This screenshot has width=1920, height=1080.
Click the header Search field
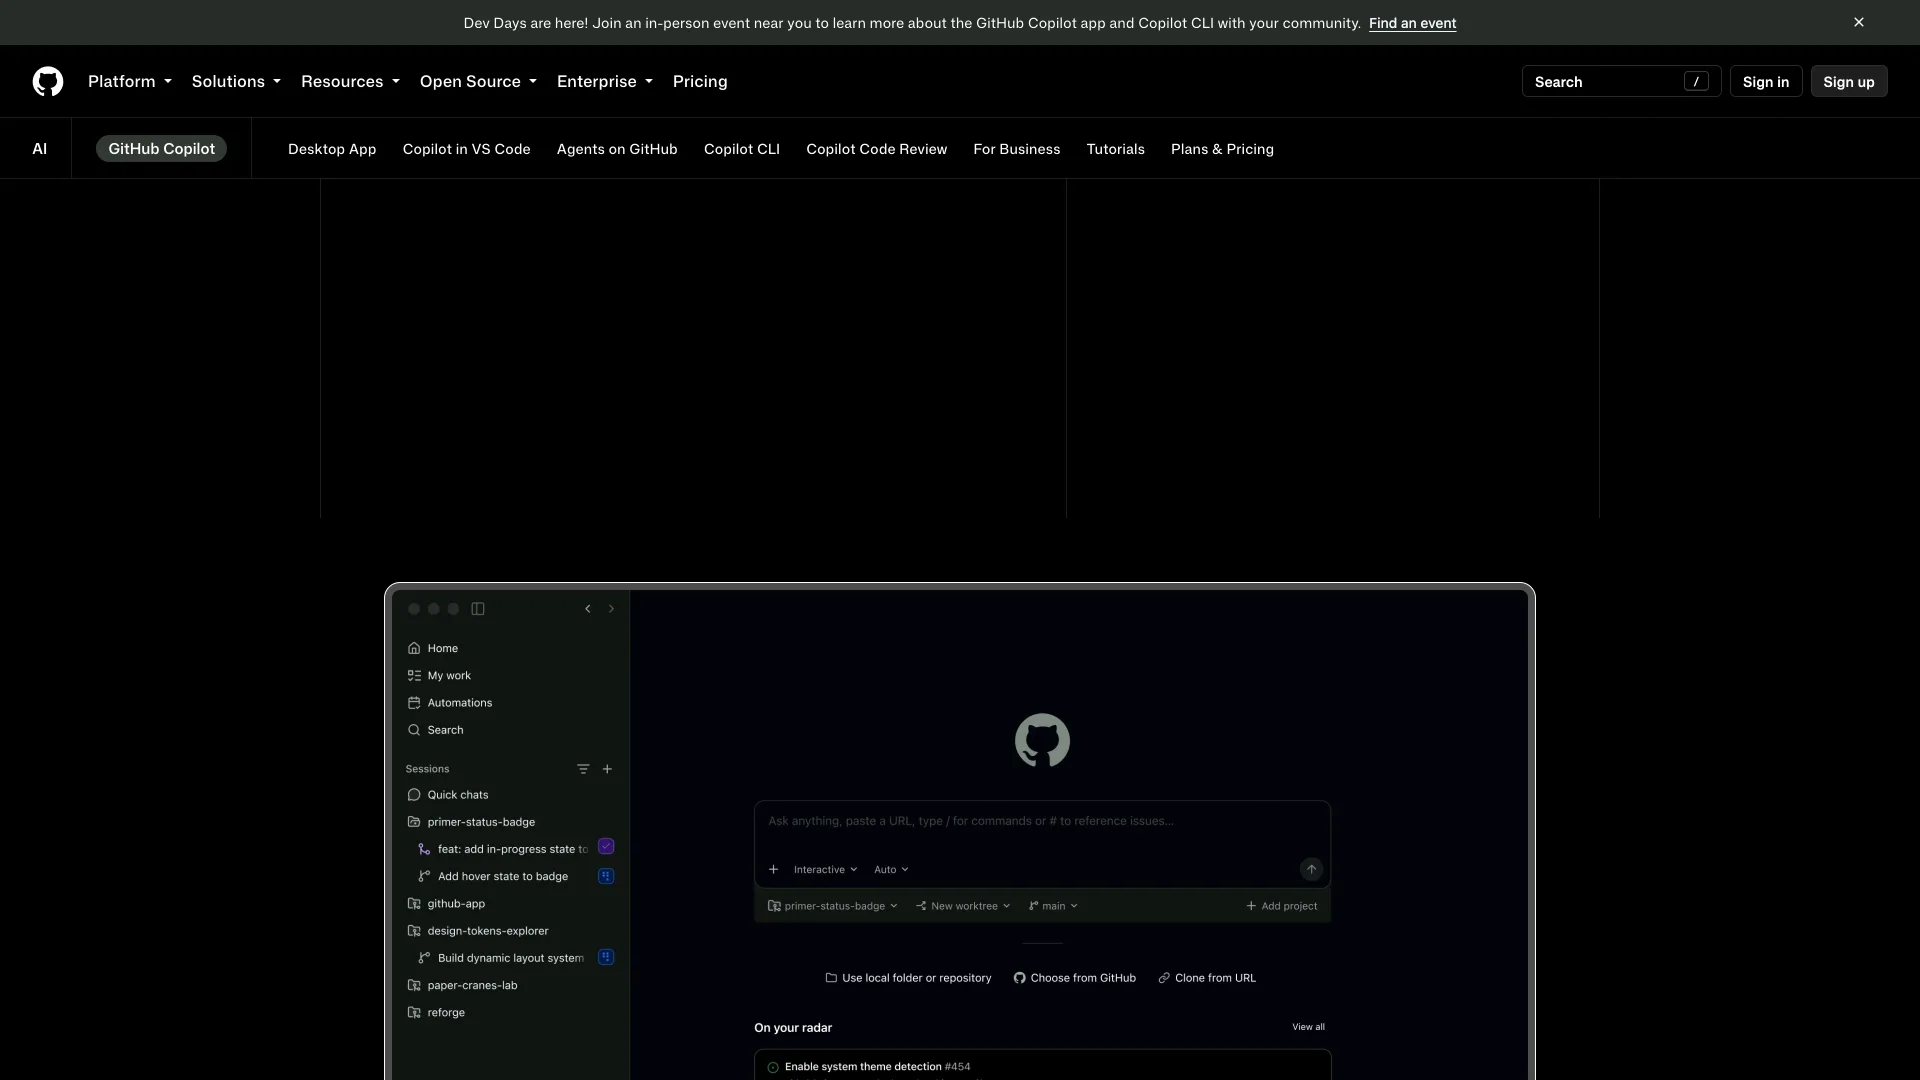point(1621,81)
